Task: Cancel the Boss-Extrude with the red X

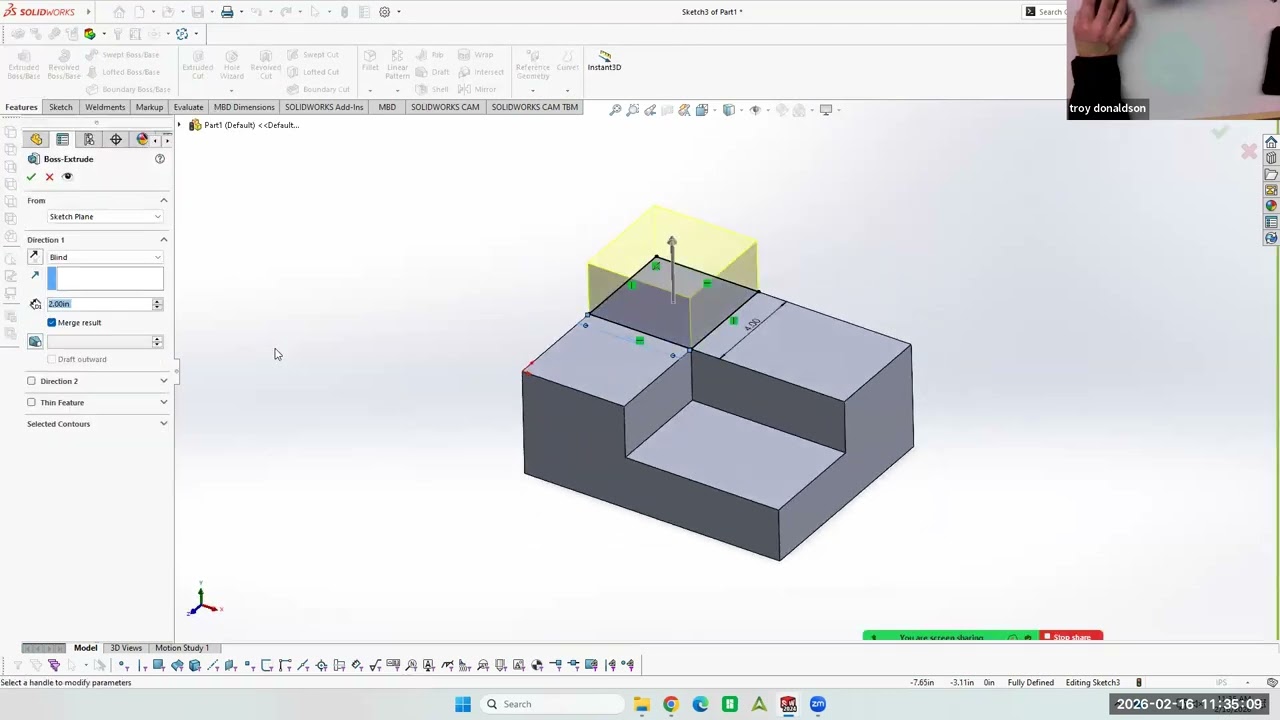Action: [x=49, y=177]
